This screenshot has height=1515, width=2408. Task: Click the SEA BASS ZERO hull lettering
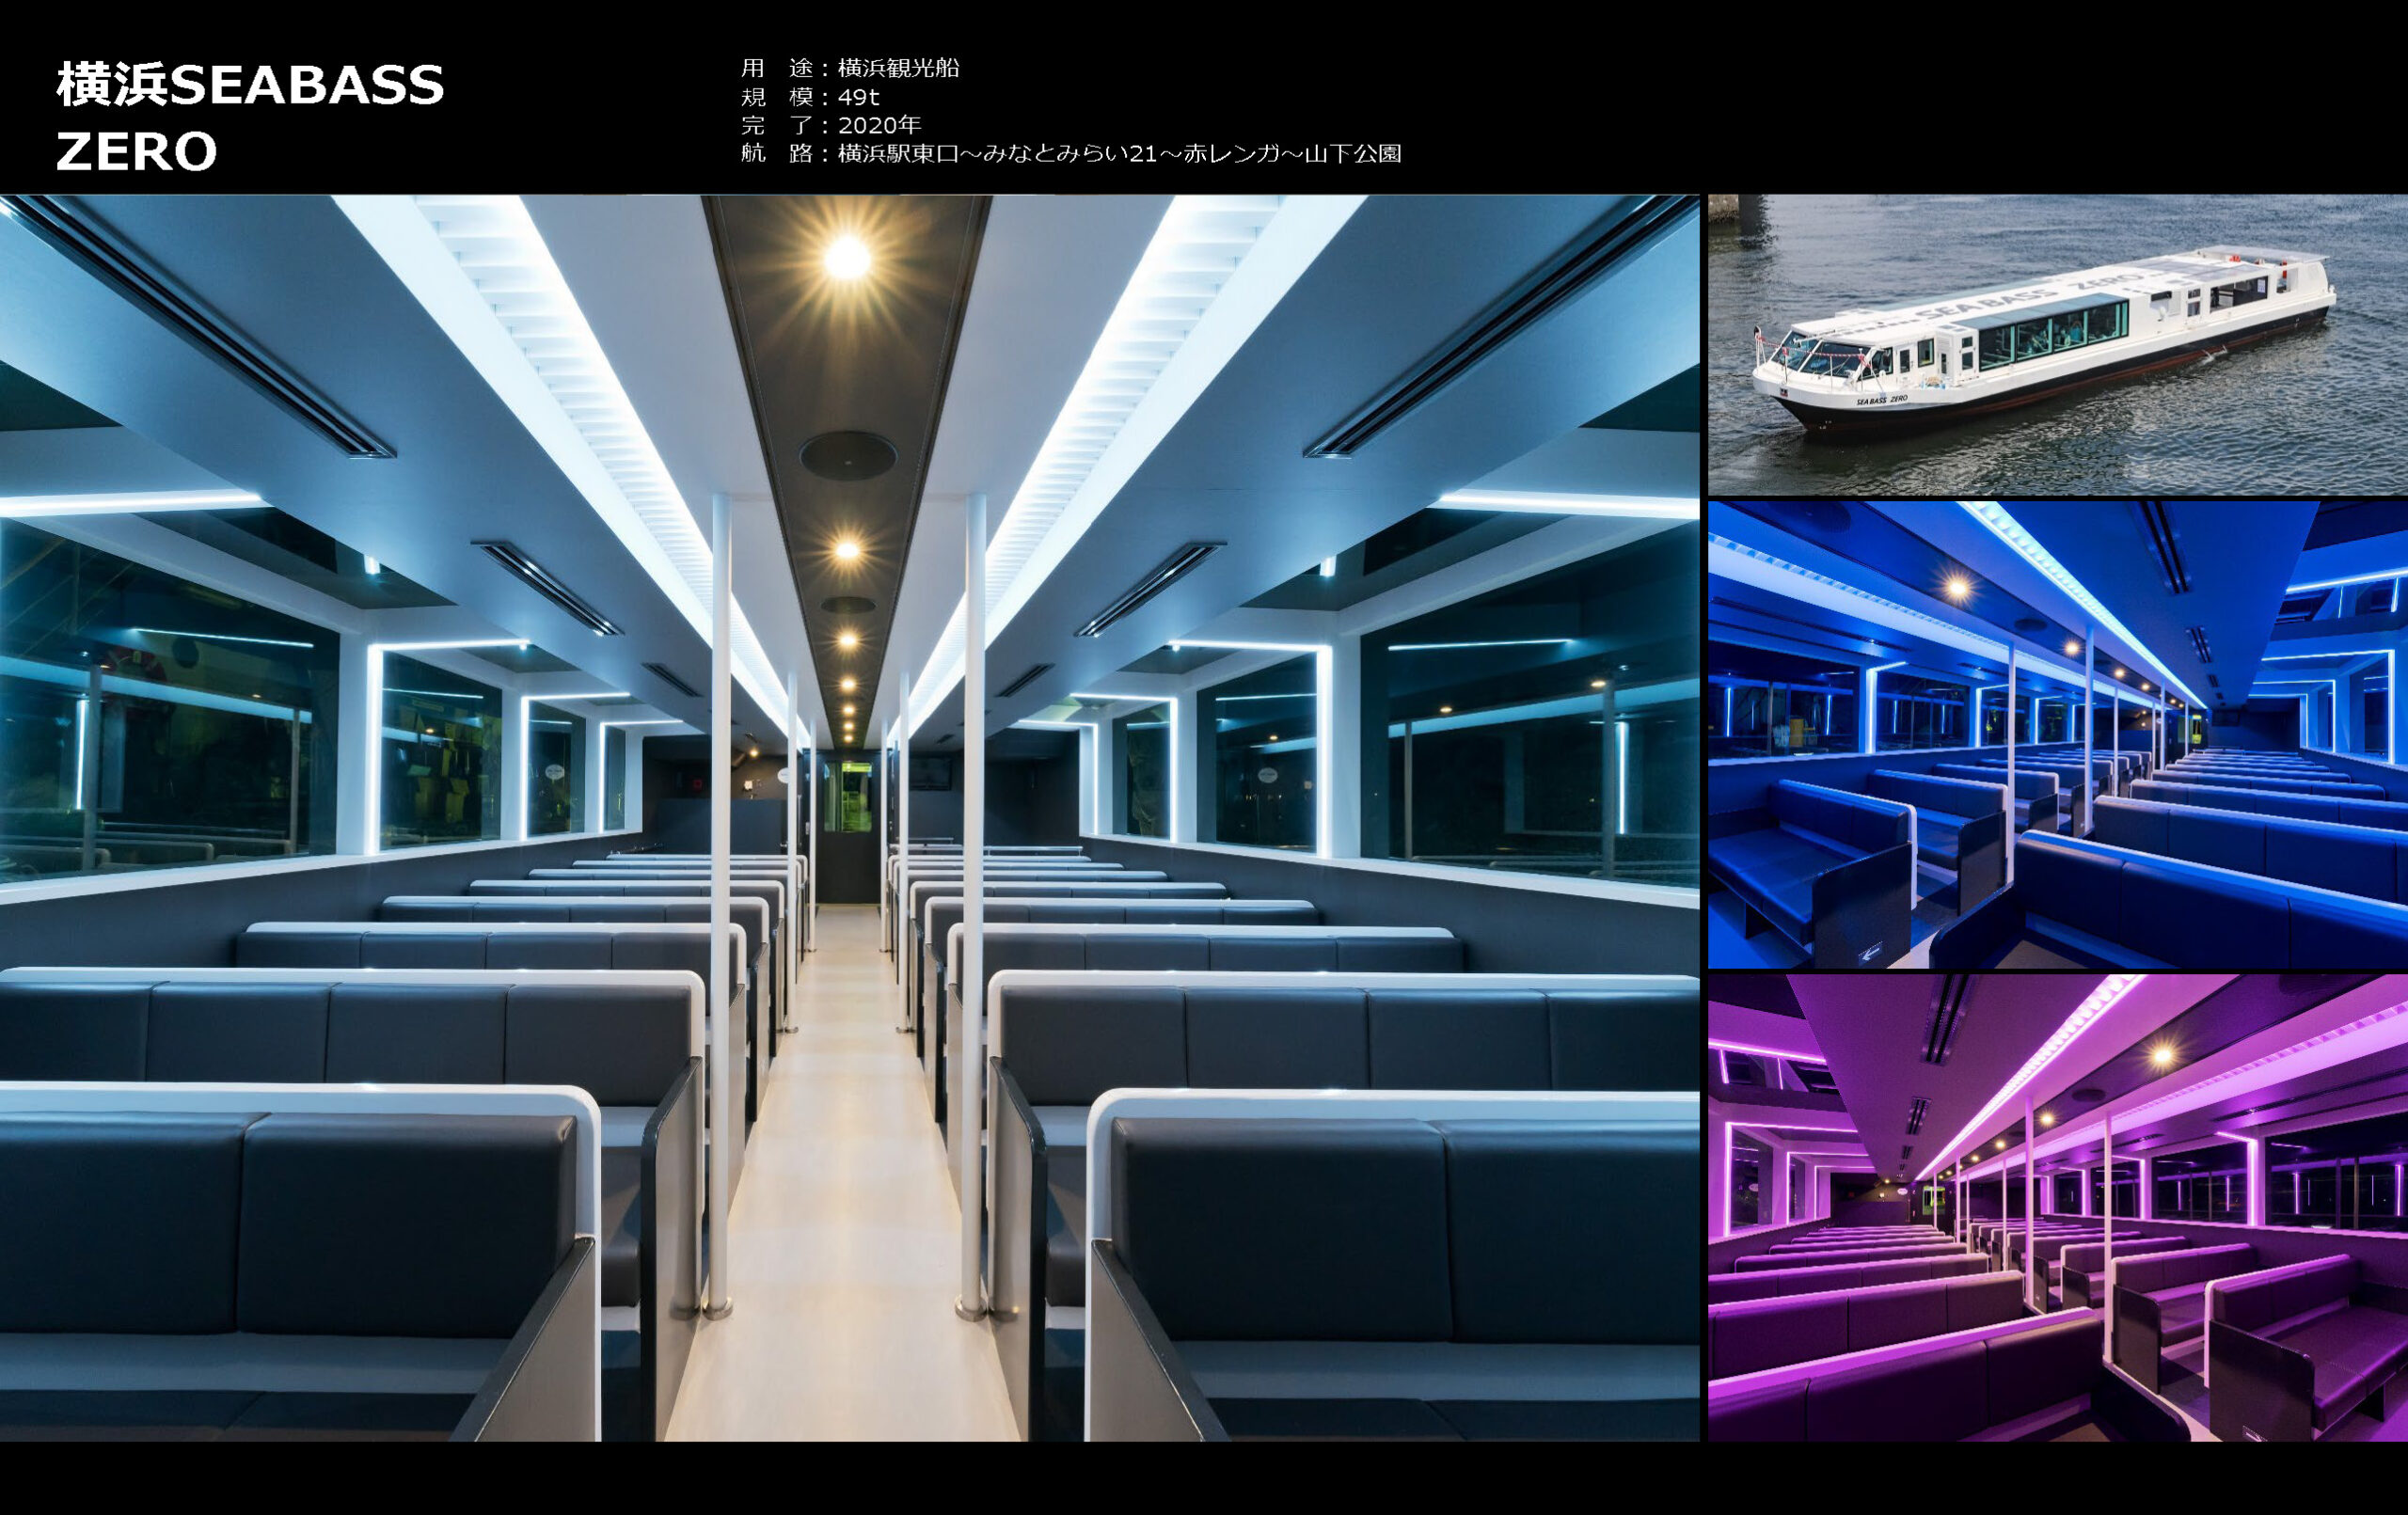pyautogui.click(x=1881, y=400)
